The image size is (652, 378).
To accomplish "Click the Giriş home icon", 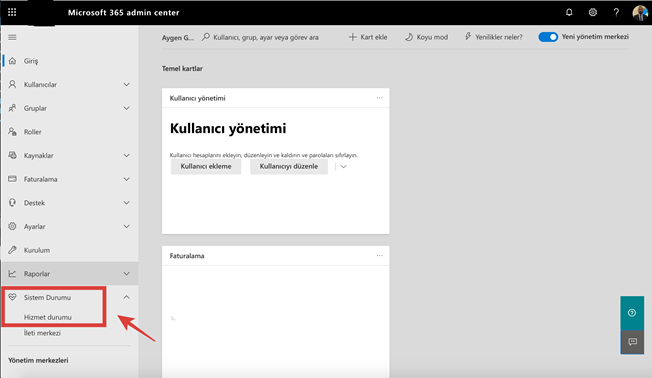I will (x=12, y=61).
